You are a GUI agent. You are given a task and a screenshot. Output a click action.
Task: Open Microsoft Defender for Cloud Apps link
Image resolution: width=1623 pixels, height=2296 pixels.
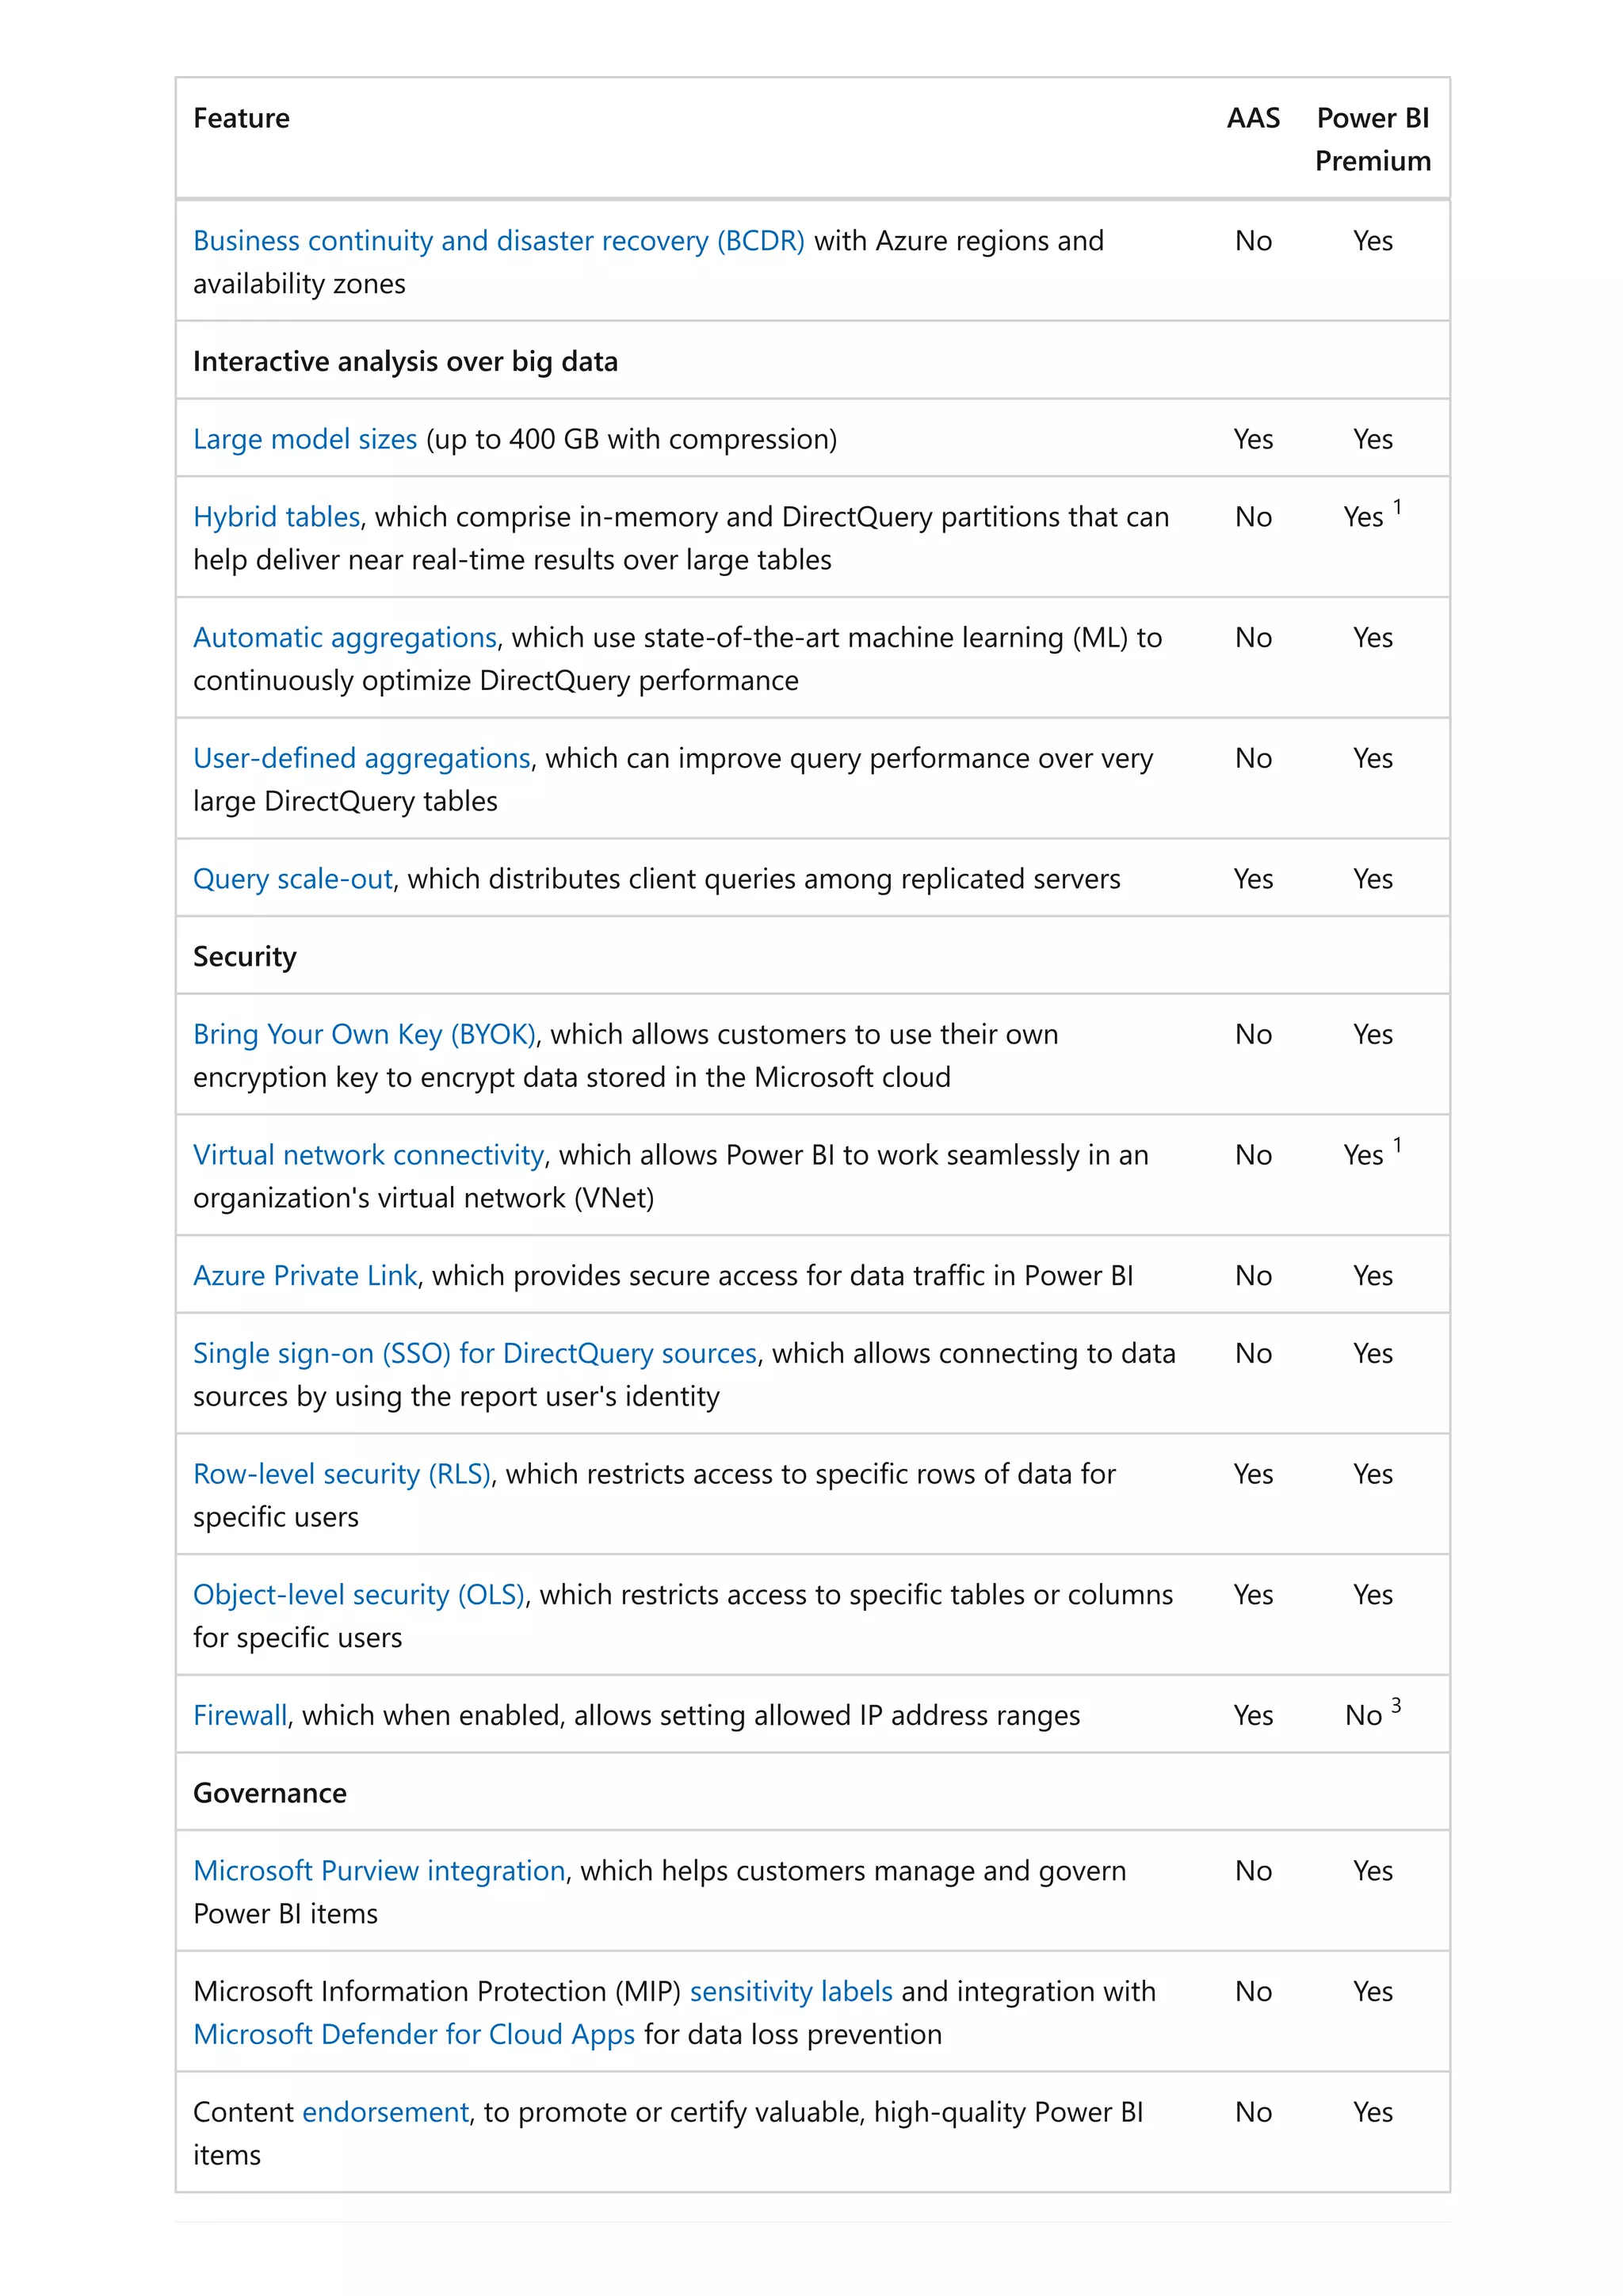414,2035
